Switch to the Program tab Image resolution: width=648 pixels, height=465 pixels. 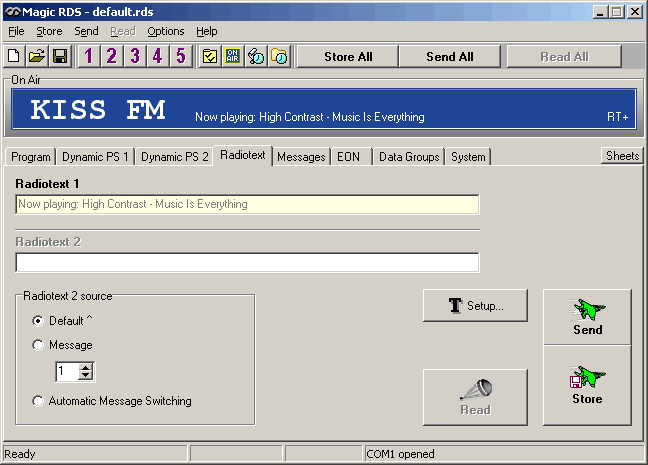[31, 157]
